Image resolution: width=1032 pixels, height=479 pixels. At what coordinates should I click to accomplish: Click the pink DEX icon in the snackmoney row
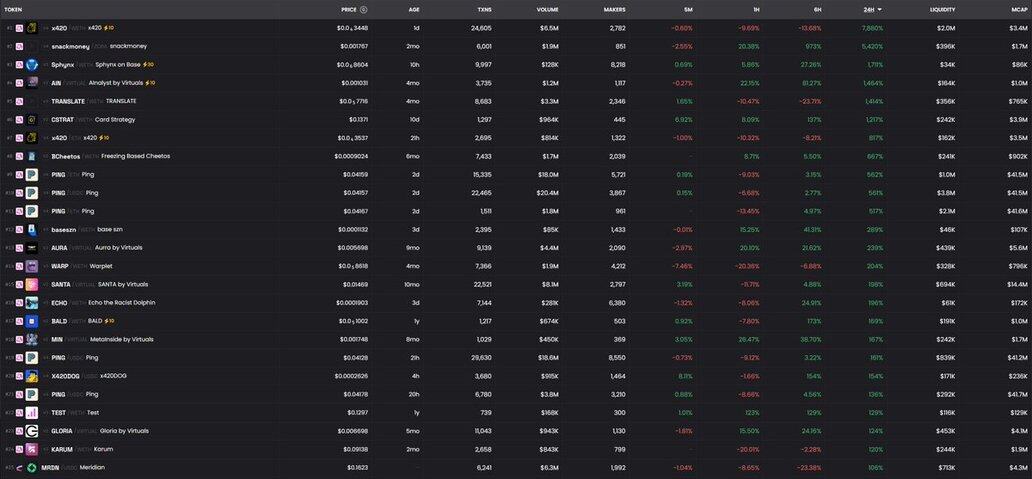tap(18, 46)
